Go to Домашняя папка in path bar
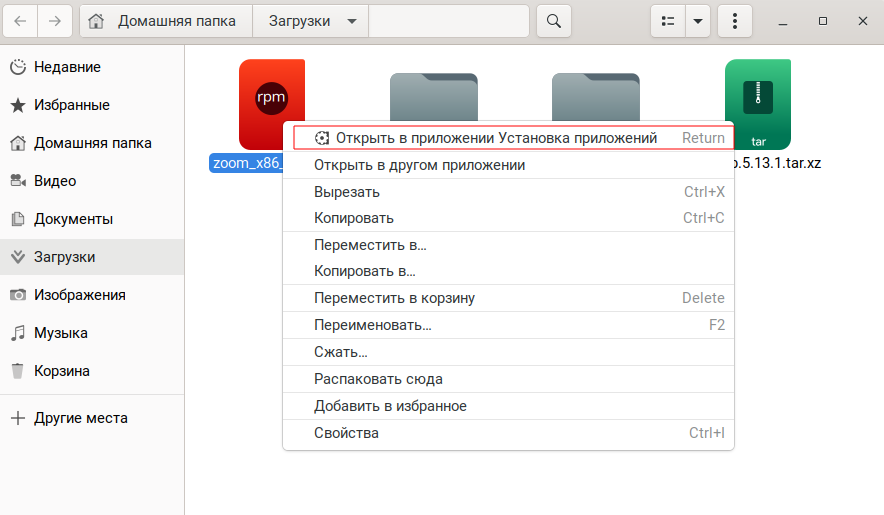 point(165,21)
